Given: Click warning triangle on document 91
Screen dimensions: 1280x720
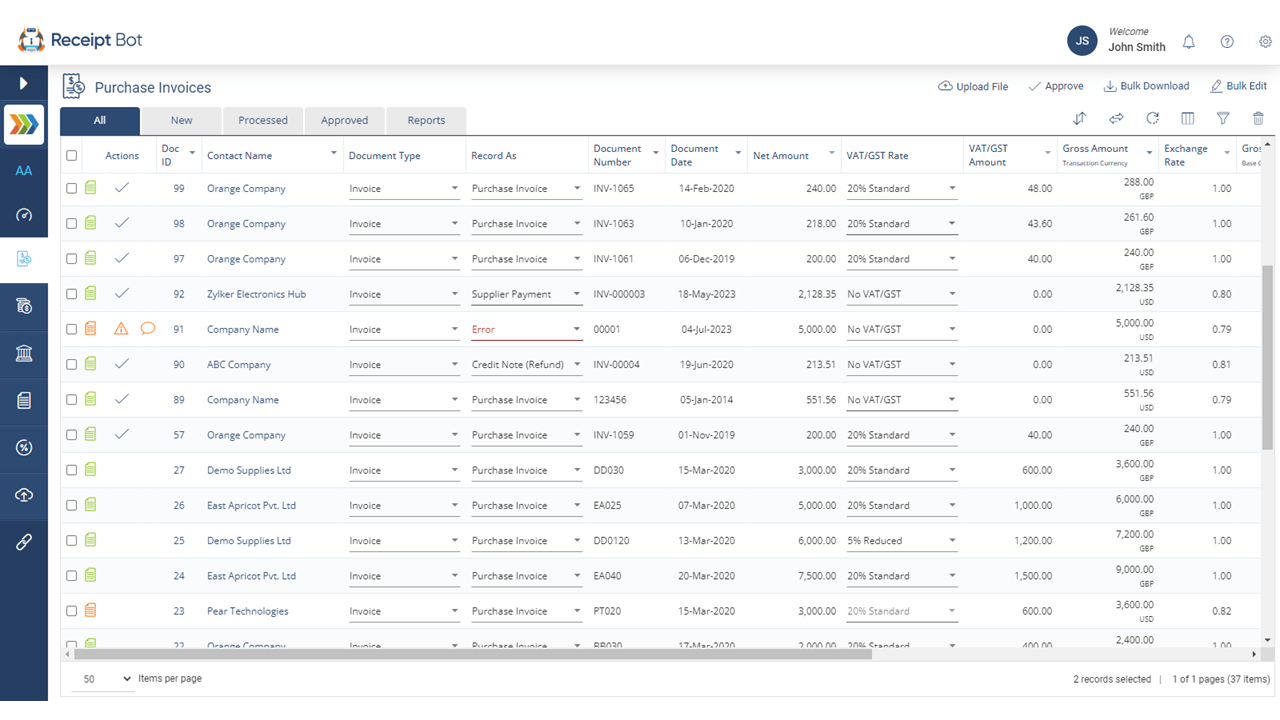Looking at the screenshot, I should (x=121, y=329).
